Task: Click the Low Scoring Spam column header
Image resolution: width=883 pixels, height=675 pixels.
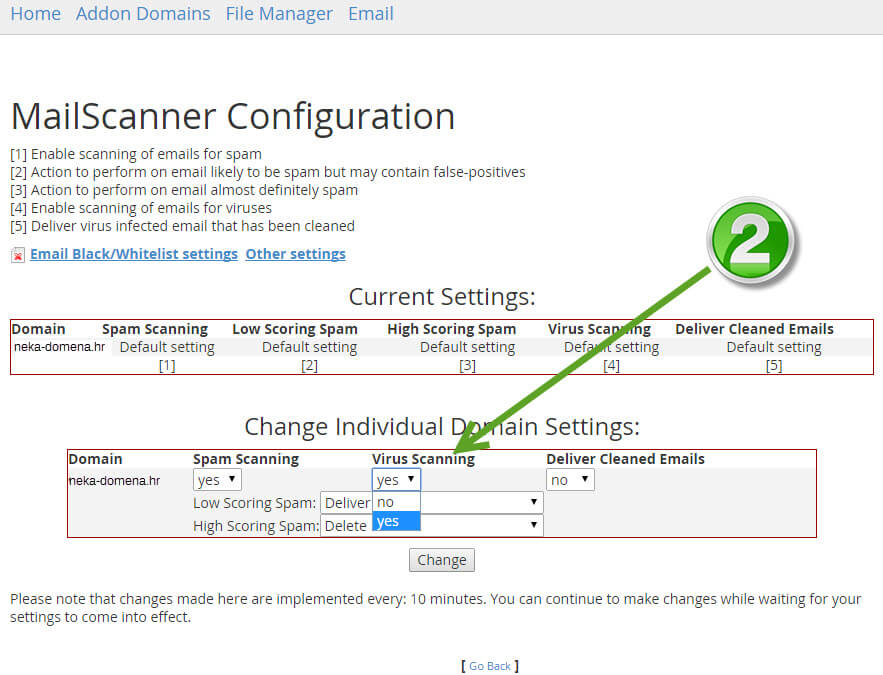Action: coord(295,329)
